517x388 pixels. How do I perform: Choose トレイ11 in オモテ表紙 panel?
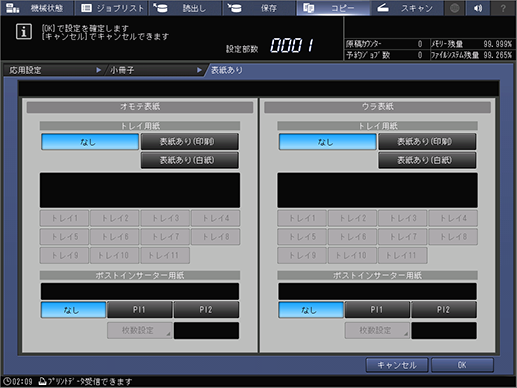click(165, 255)
